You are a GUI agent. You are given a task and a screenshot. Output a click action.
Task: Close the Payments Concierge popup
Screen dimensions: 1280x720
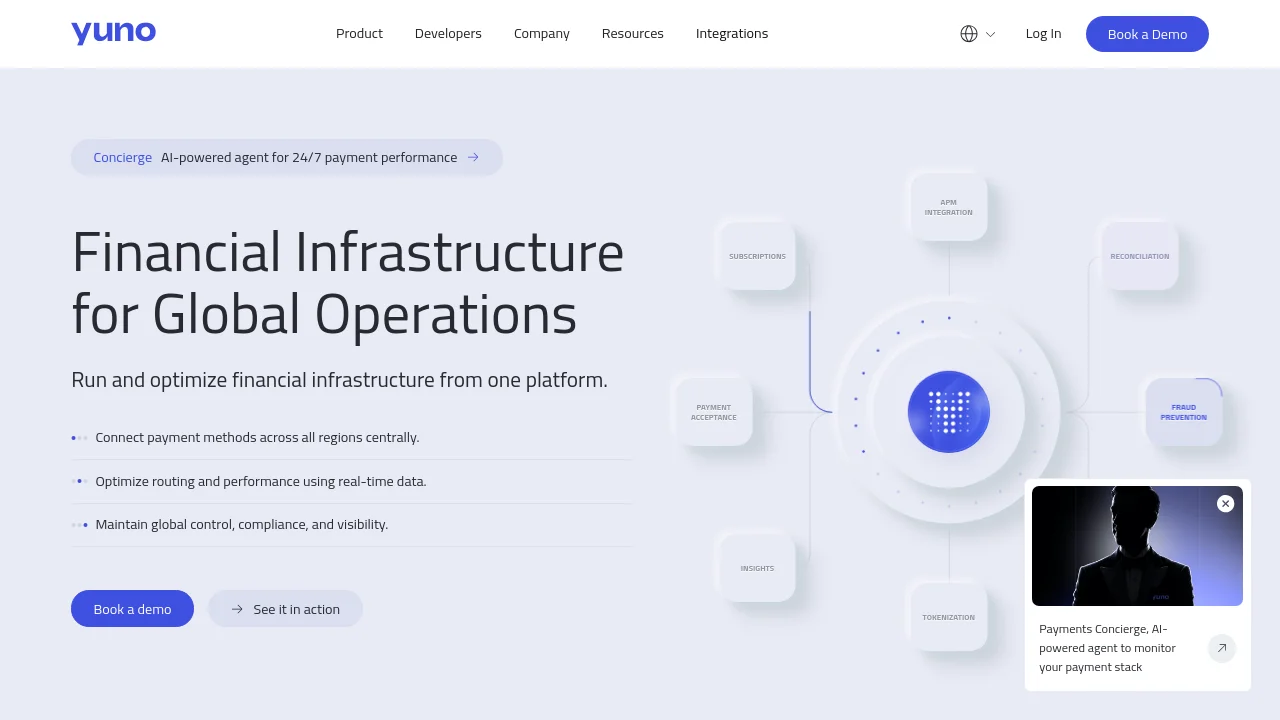pyautogui.click(x=1225, y=504)
